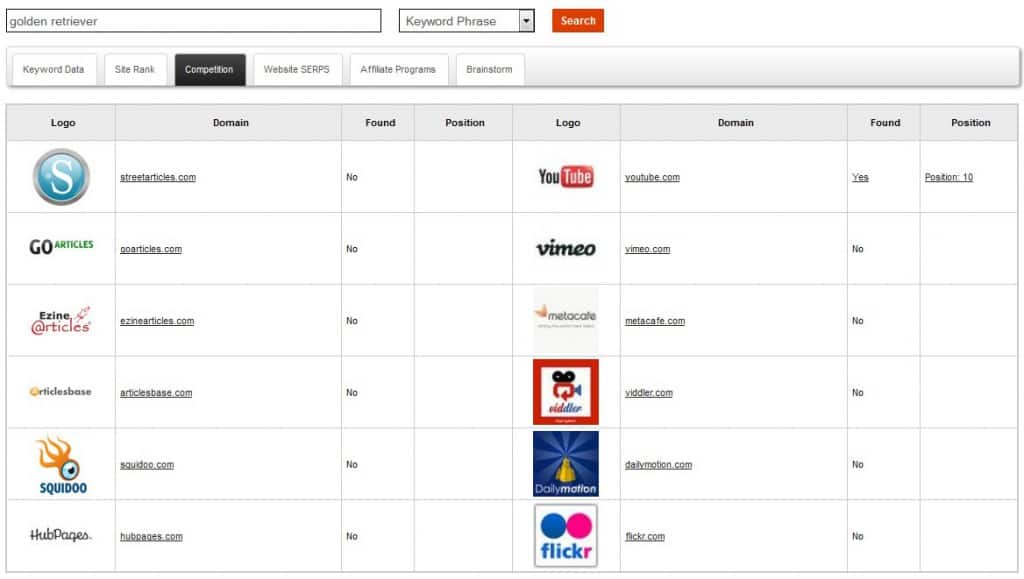Click the right Found column header

885,122
